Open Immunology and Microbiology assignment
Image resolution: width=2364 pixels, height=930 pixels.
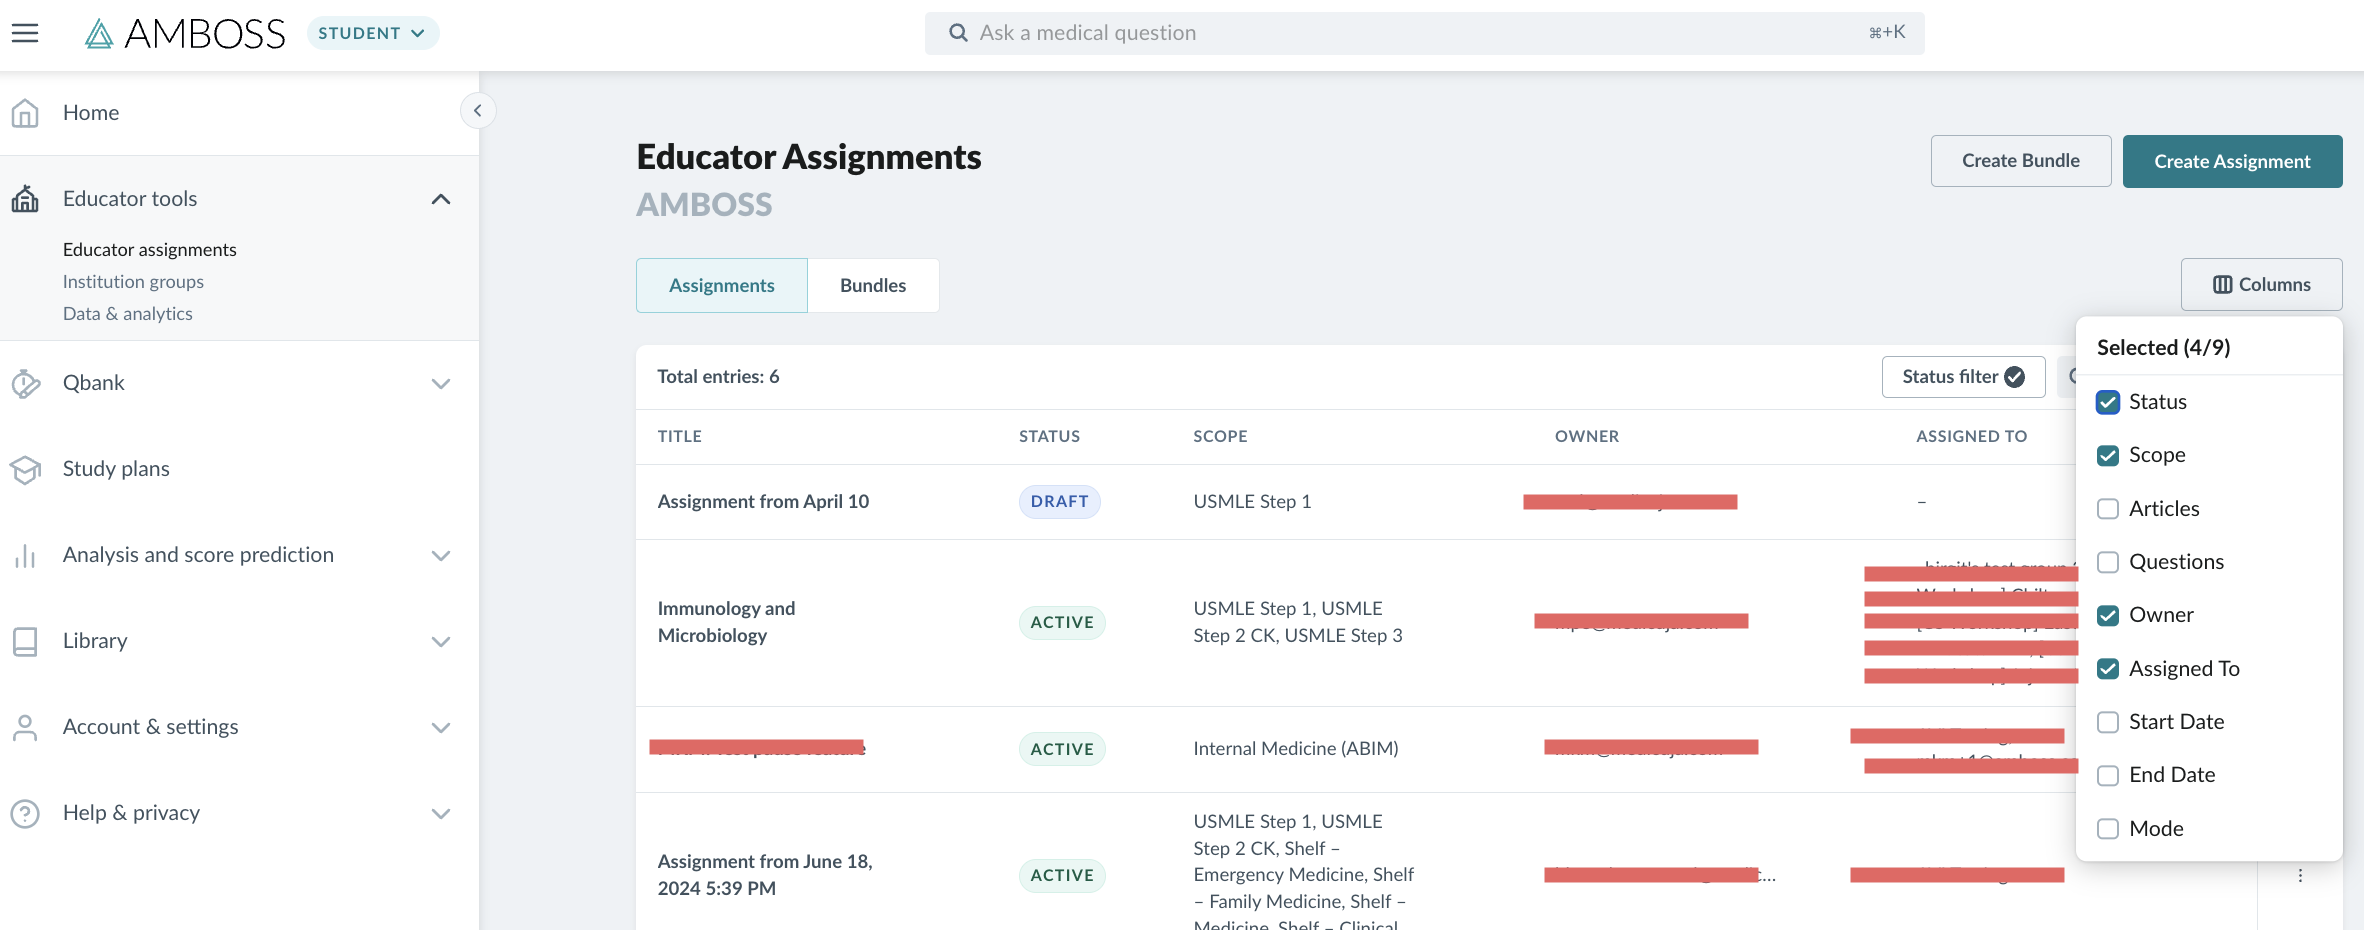tap(726, 622)
